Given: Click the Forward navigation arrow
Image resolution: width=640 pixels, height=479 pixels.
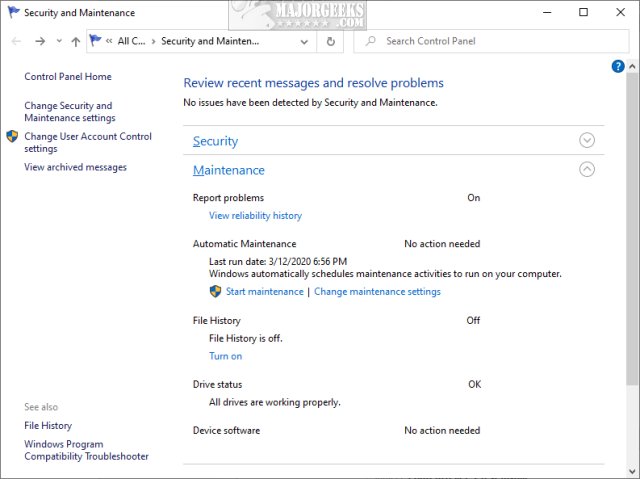Looking at the screenshot, I should coord(39,41).
